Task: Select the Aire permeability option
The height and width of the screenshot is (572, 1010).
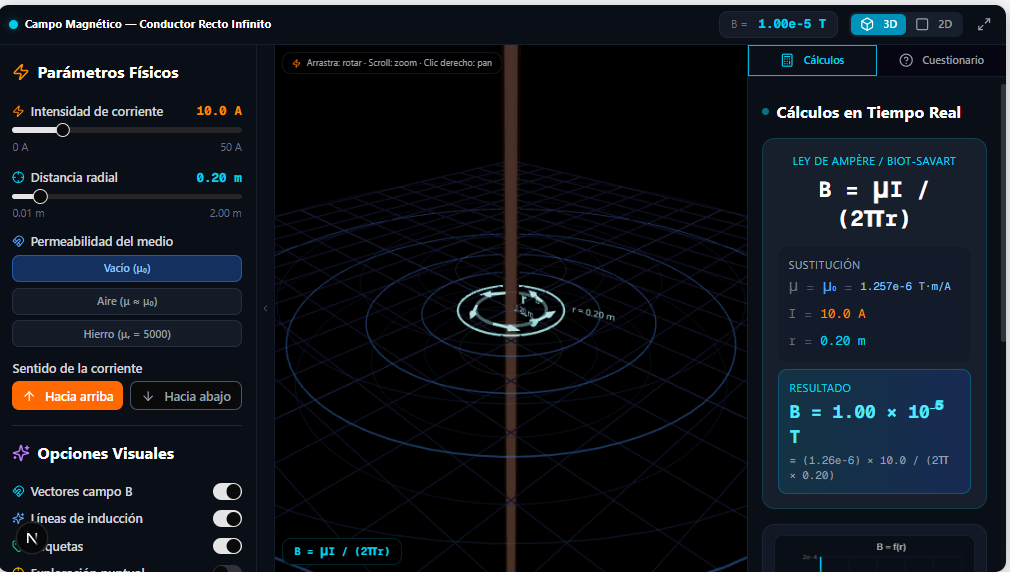Action: [127, 301]
